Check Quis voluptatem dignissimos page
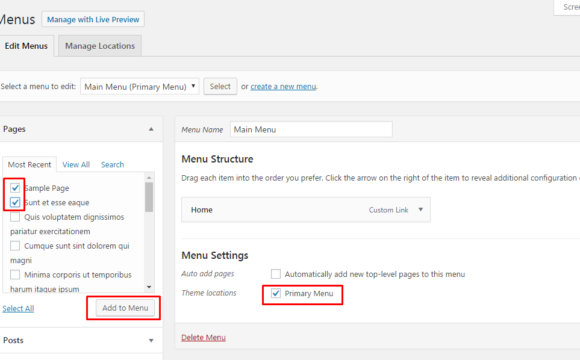 point(15,217)
